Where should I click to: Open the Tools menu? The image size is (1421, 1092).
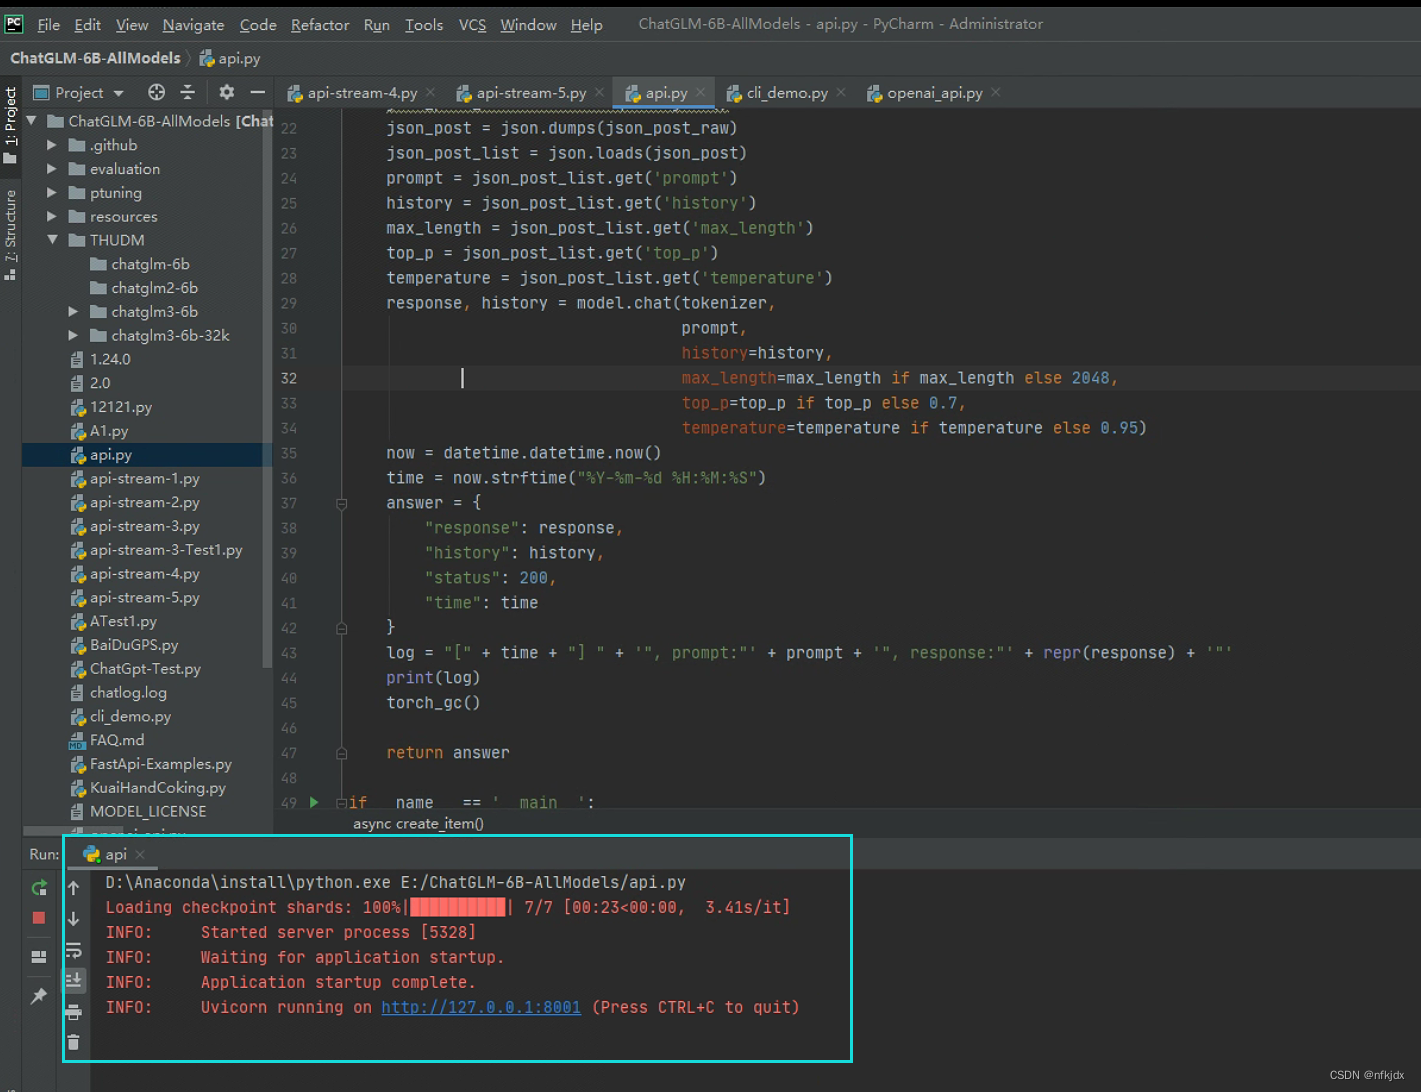(x=424, y=24)
